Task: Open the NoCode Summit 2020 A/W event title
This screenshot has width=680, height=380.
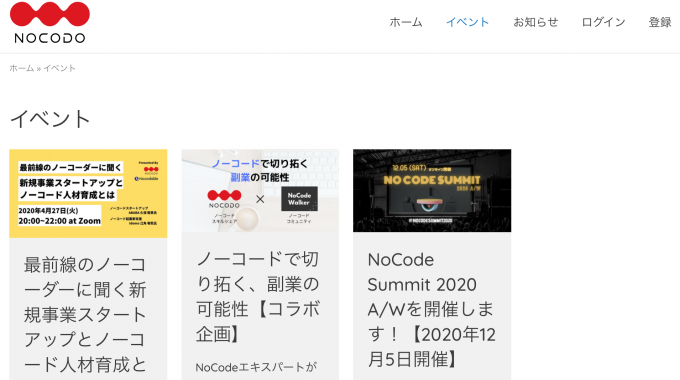Action: point(432,309)
